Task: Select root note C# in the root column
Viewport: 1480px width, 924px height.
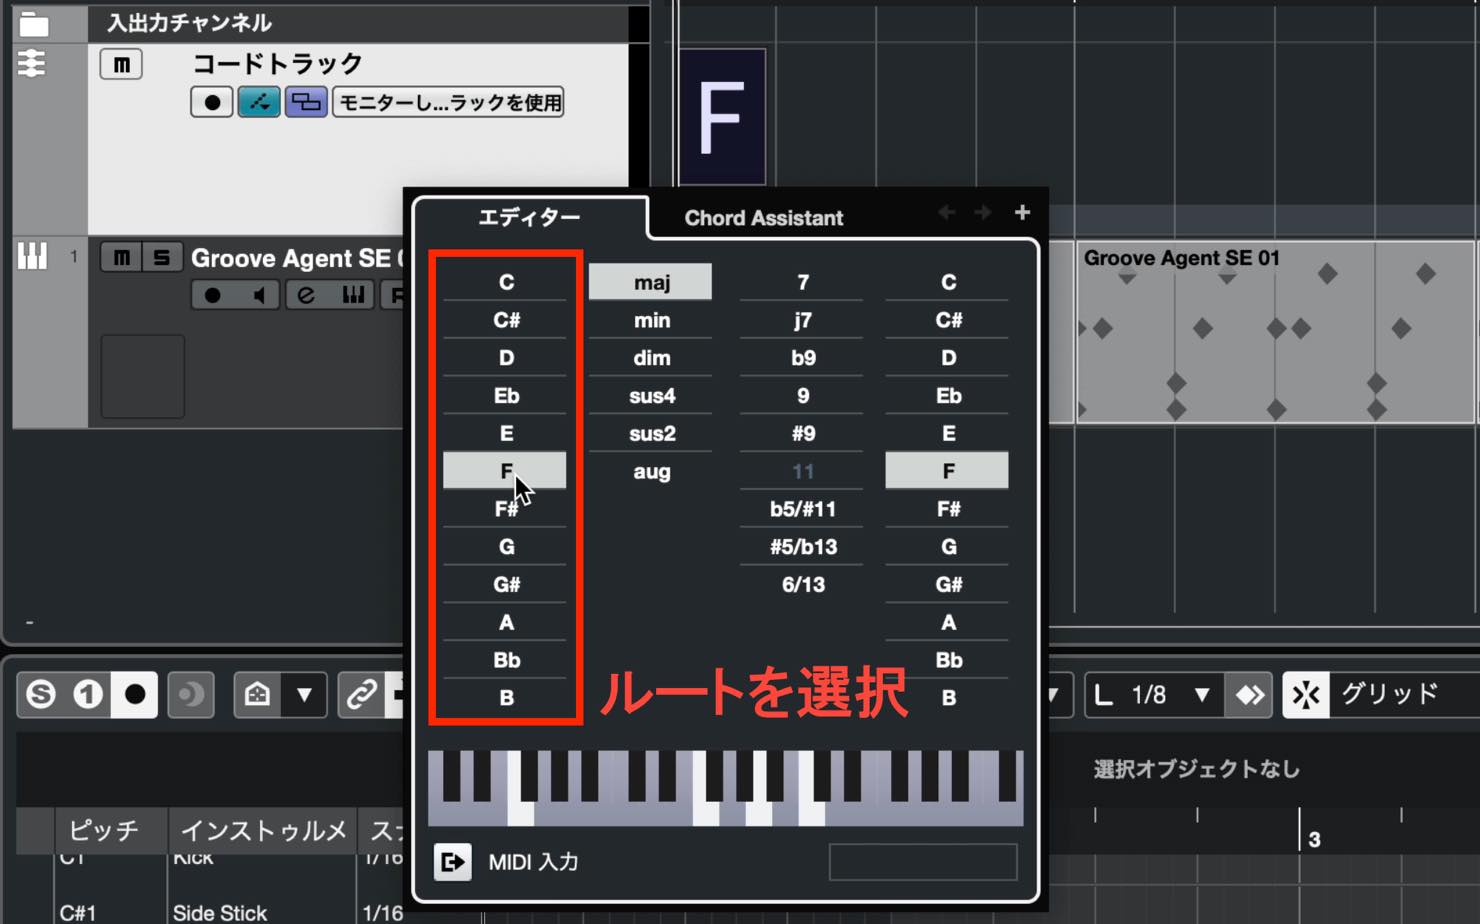Action: [x=505, y=320]
